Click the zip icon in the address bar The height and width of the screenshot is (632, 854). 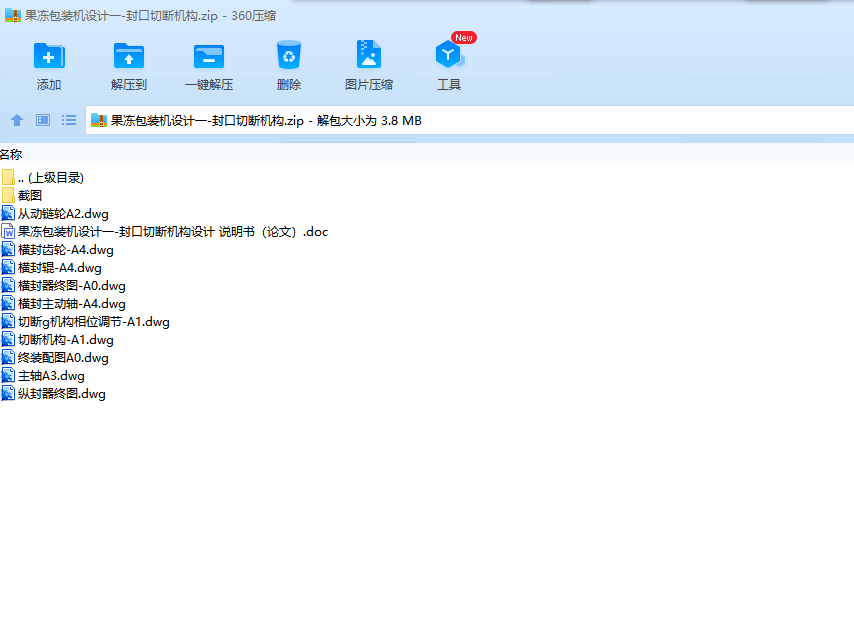tap(99, 120)
